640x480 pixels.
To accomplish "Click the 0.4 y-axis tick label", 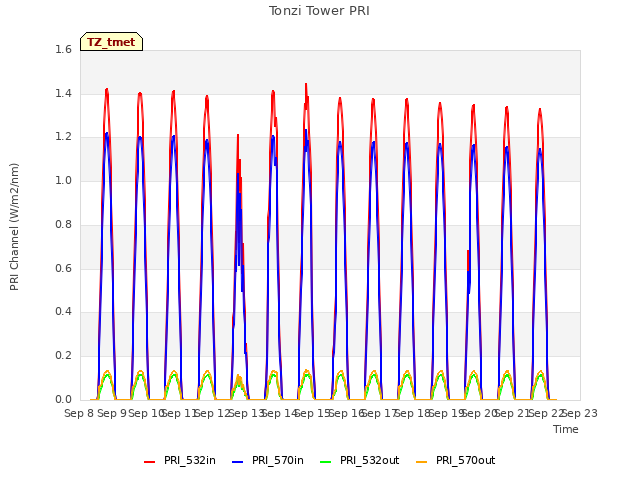I will (x=63, y=312).
